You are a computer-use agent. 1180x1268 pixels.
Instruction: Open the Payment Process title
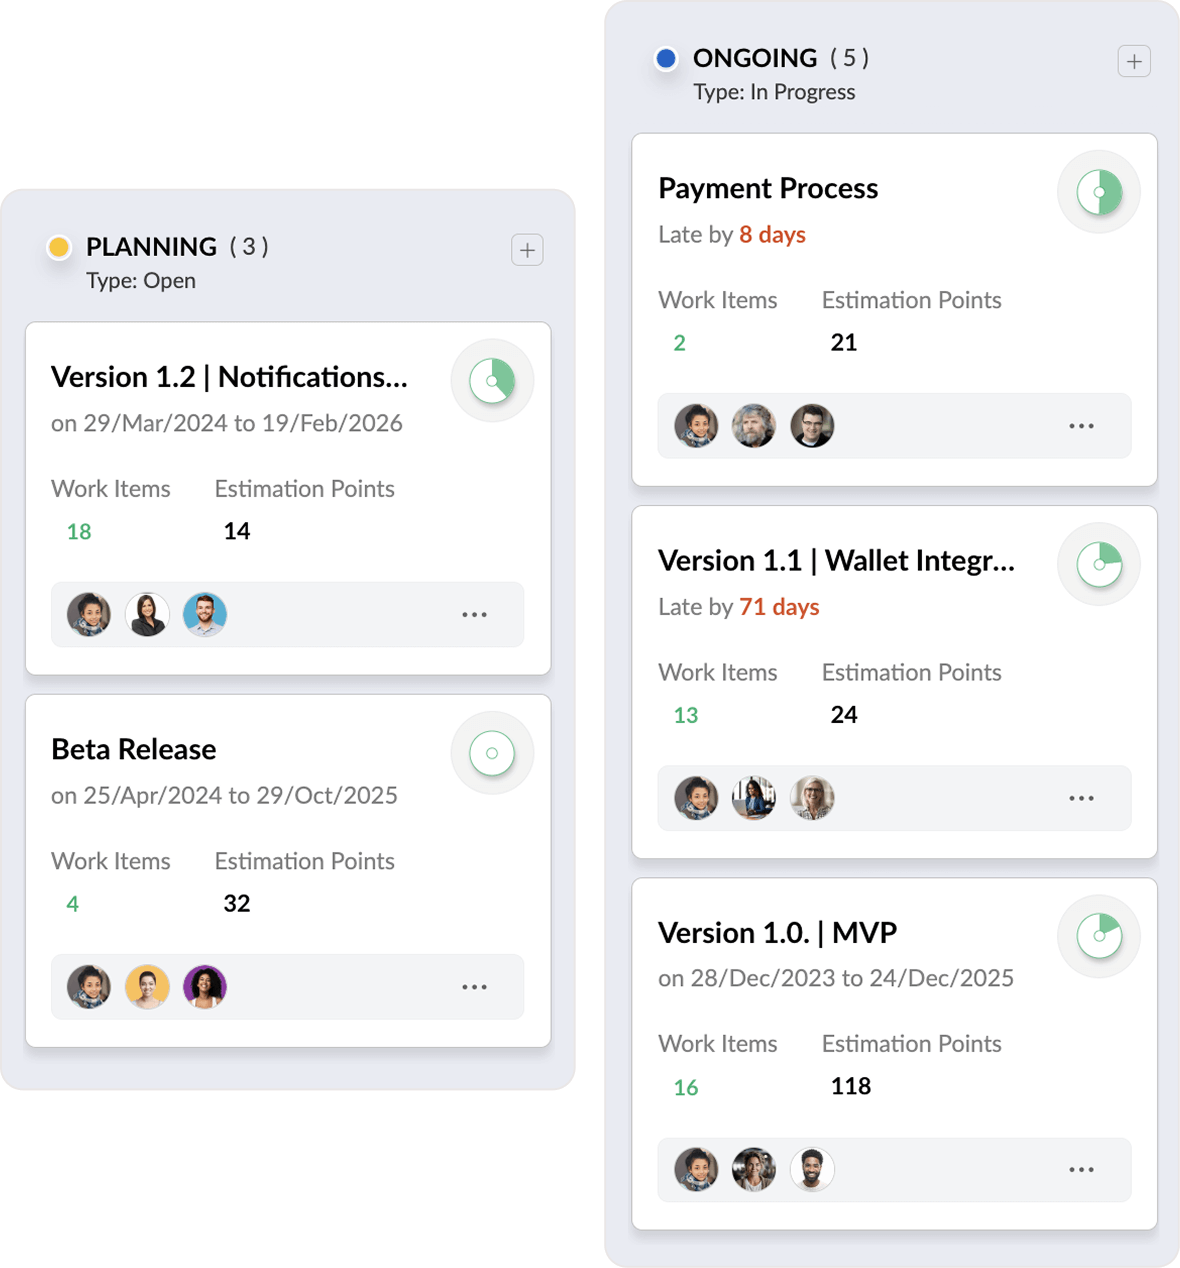pyautogui.click(x=768, y=188)
